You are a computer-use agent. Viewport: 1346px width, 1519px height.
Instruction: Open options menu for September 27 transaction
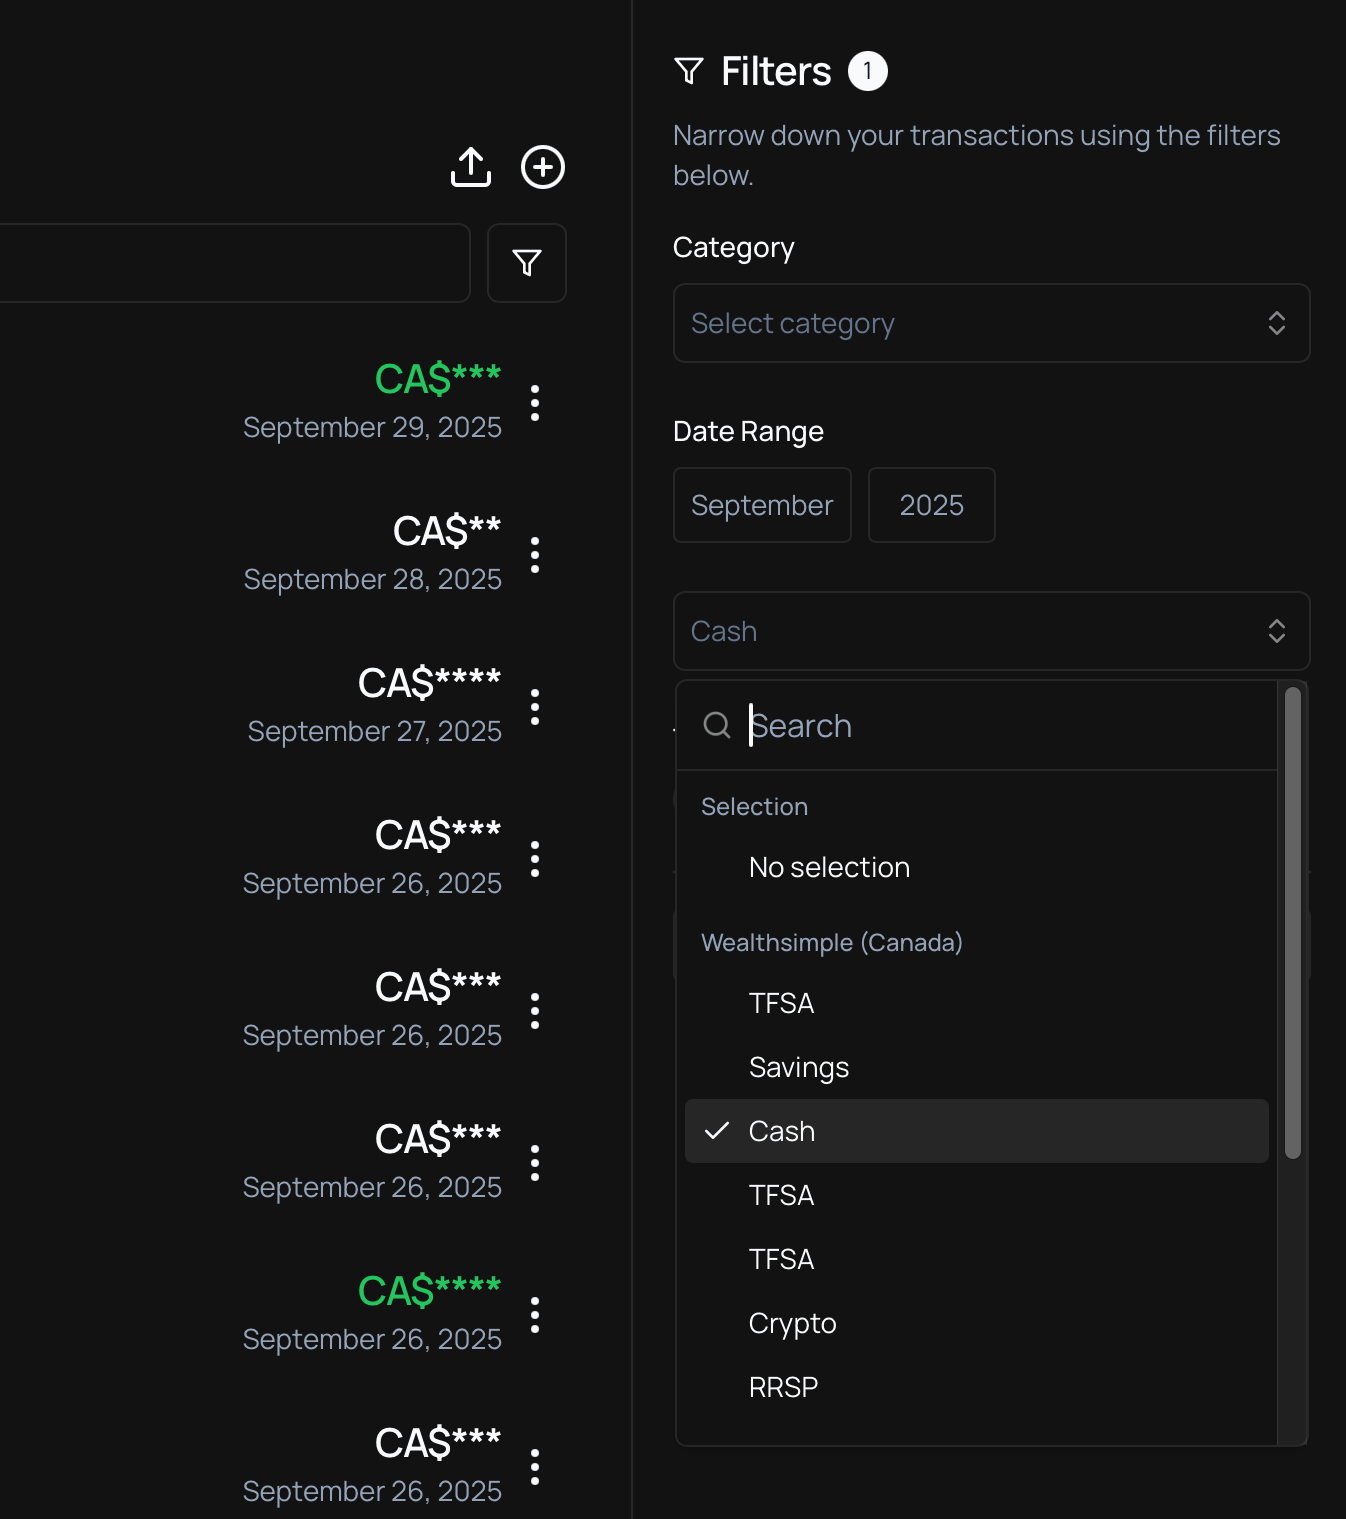(535, 707)
